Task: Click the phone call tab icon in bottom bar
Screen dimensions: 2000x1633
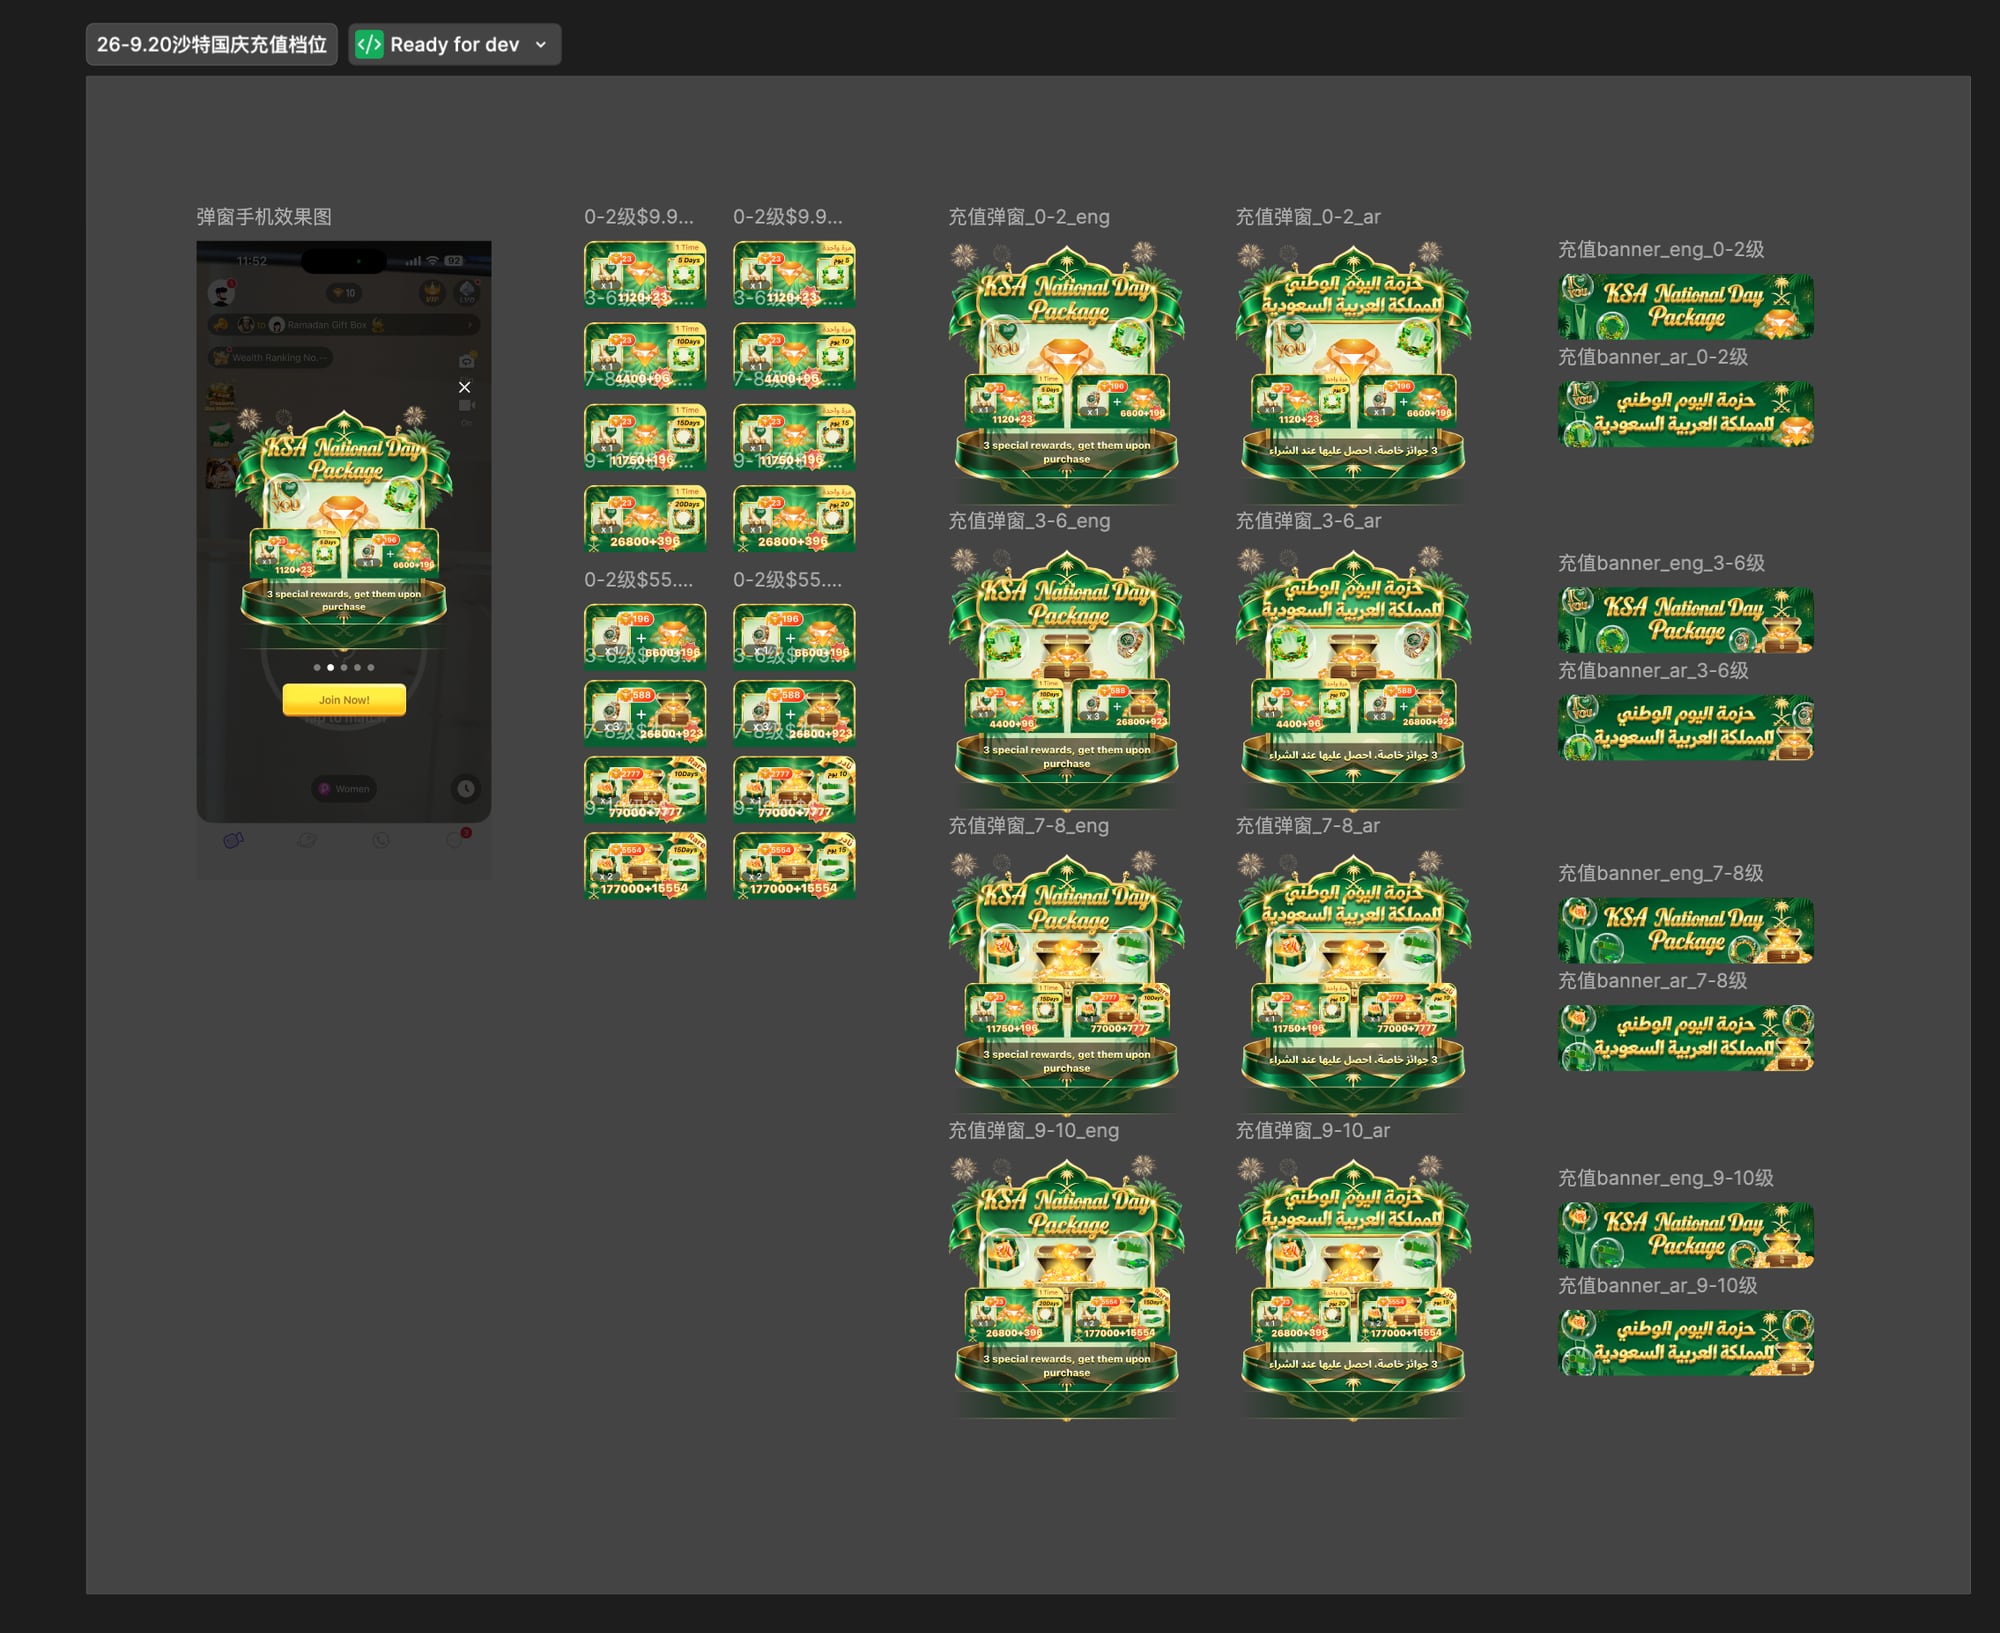Action: pyautogui.click(x=381, y=840)
